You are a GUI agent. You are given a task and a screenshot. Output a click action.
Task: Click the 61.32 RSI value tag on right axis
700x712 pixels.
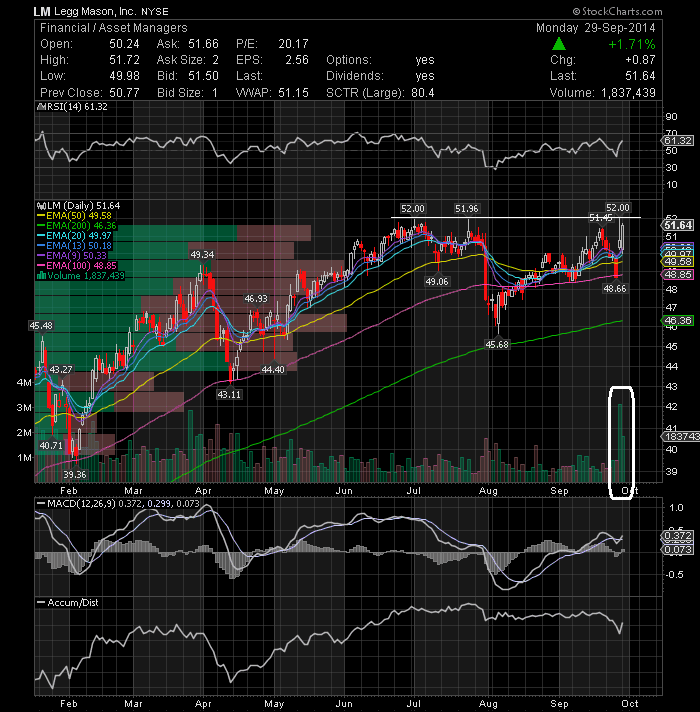[x=678, y=140]
